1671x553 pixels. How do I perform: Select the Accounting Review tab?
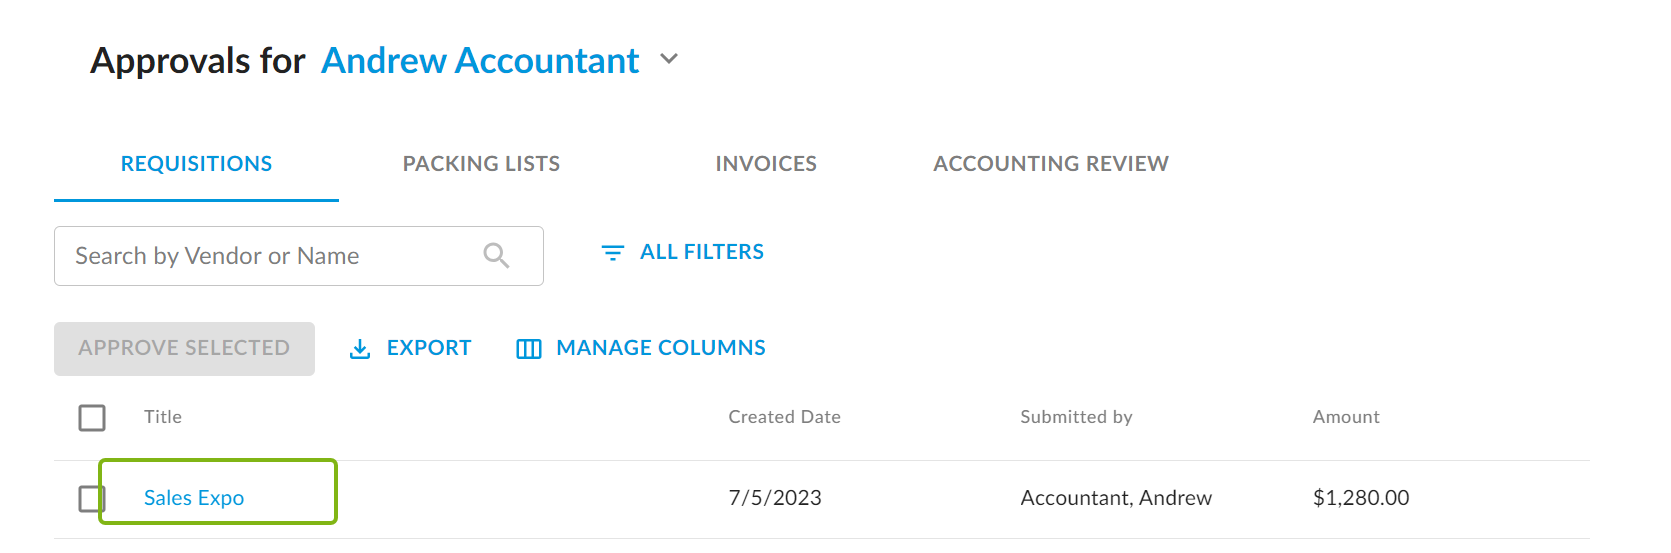[1050, 164]
